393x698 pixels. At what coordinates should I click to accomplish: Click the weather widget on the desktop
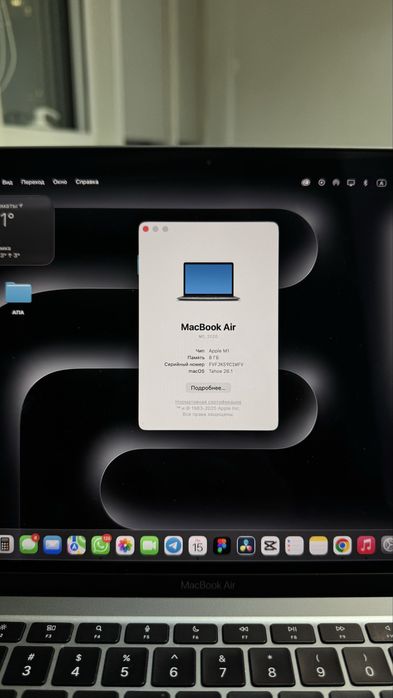(x=26, y=230)
